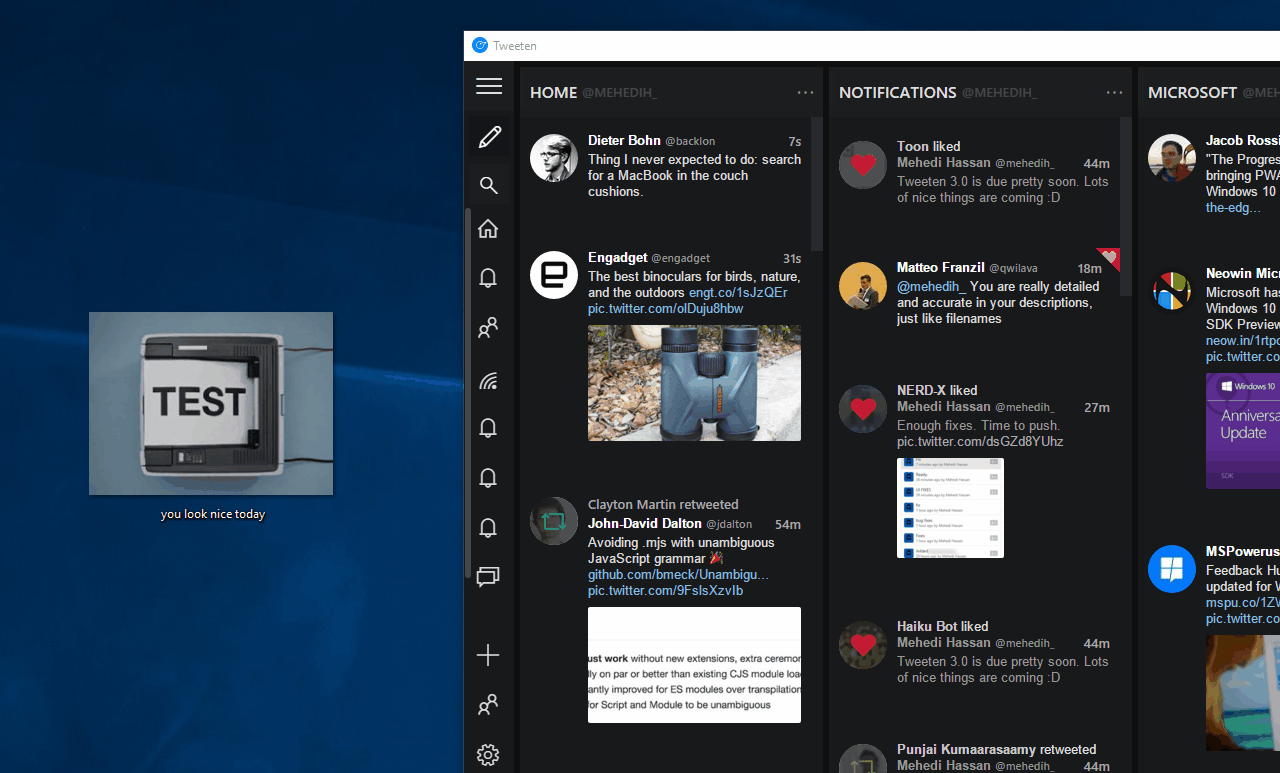The width and height of the screenshot is (1280, 773).
Task: Click the 'Punjai Kumaarasaamy retweeted' label
Action: (997, 750)
